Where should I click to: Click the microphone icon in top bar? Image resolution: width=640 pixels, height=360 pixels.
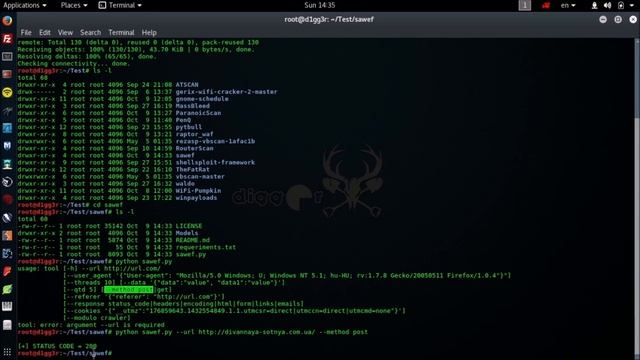594,5
